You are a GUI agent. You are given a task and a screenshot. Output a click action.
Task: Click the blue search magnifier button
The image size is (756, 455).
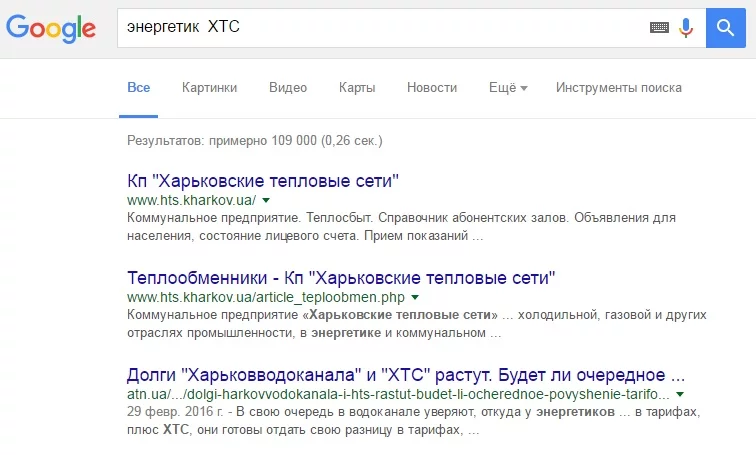tap(726, 28)
